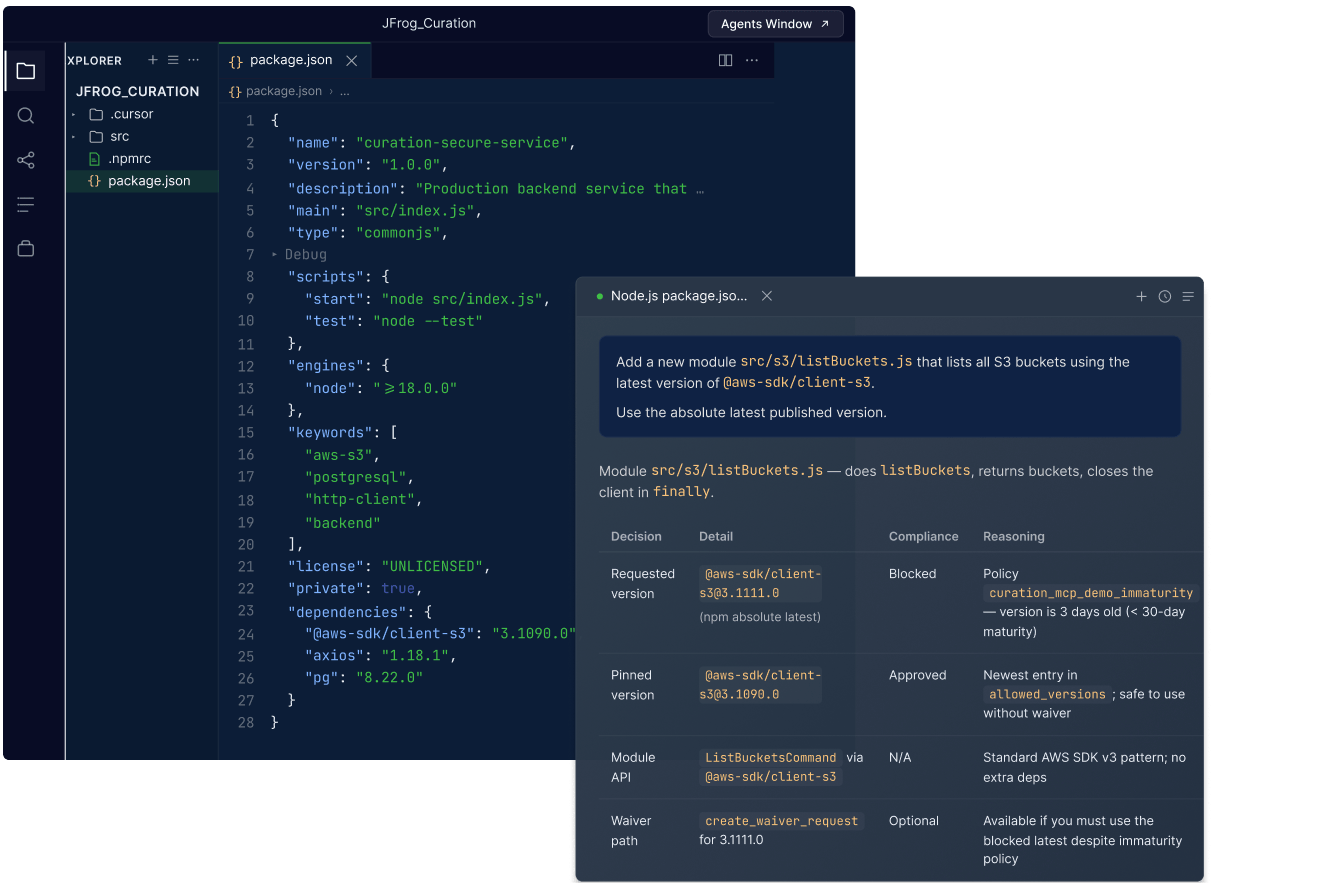Click the true value on line 22
The image size is (1328, 886).
(x=398, y=589)
